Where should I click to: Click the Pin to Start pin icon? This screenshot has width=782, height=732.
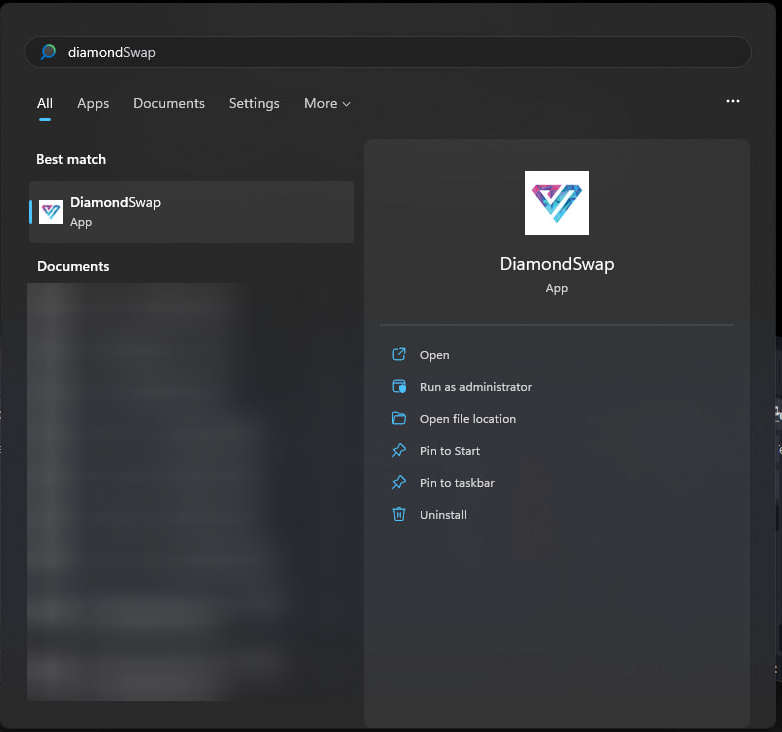coord(398,450)
